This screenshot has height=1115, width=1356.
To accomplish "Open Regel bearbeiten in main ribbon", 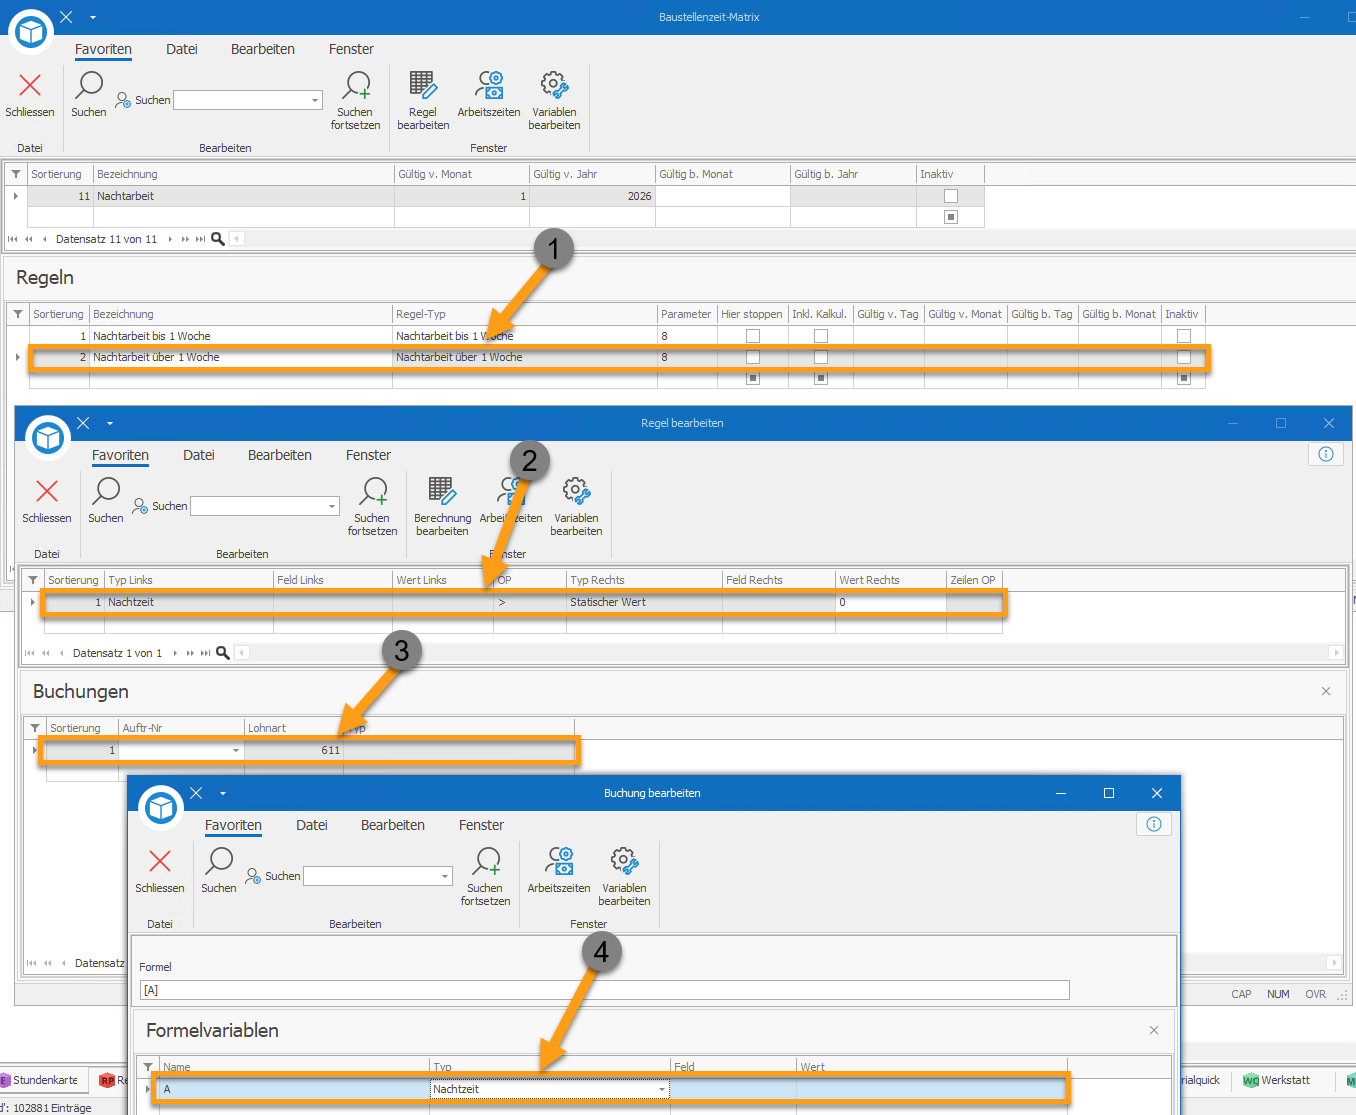I will click(423, 100).
